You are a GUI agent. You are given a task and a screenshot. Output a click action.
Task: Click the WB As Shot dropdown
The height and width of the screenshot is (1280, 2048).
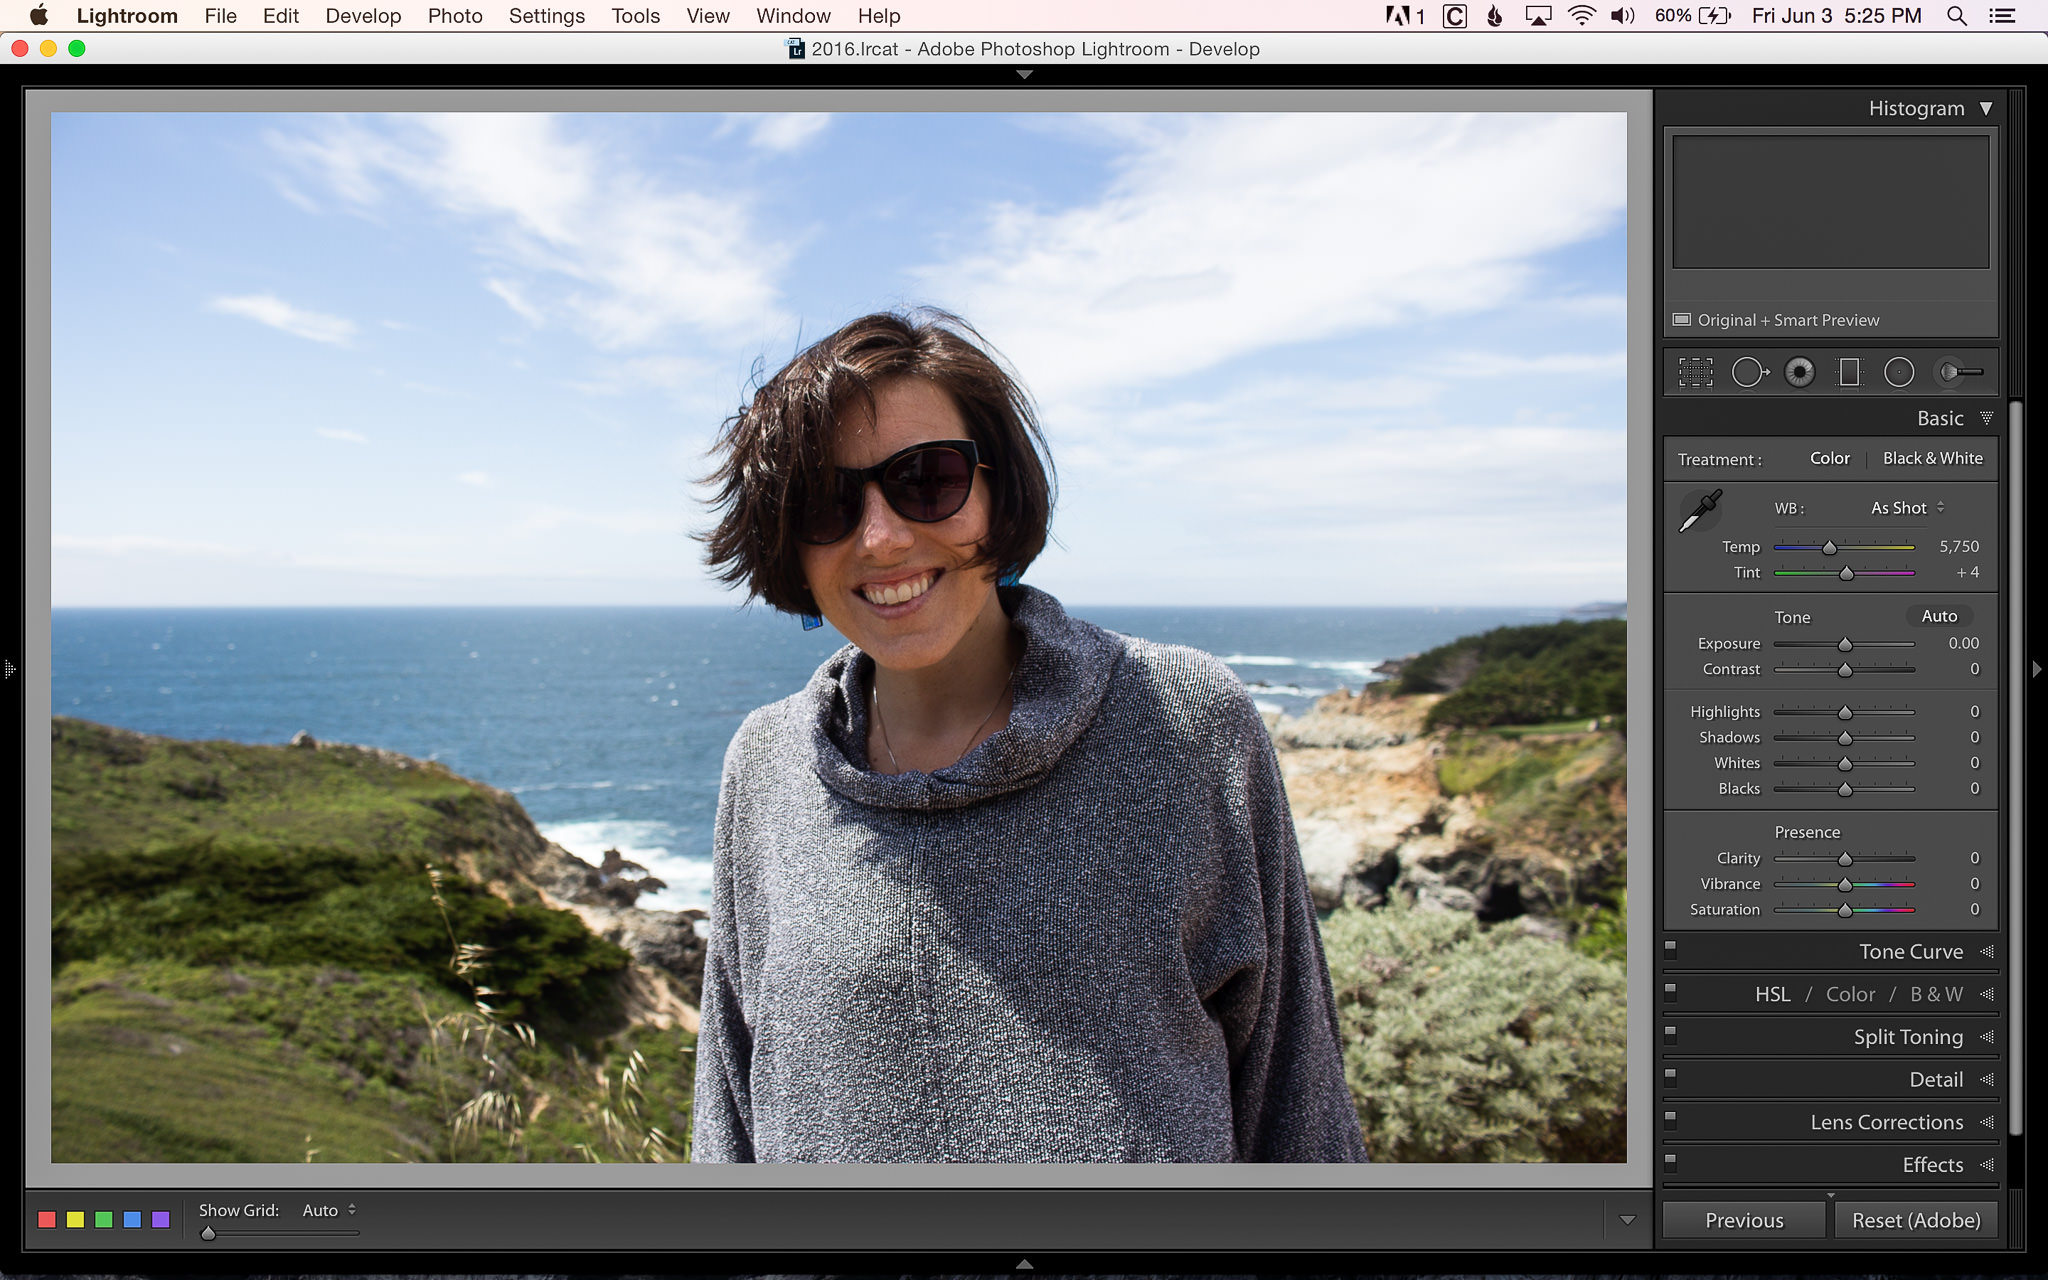1902,507
